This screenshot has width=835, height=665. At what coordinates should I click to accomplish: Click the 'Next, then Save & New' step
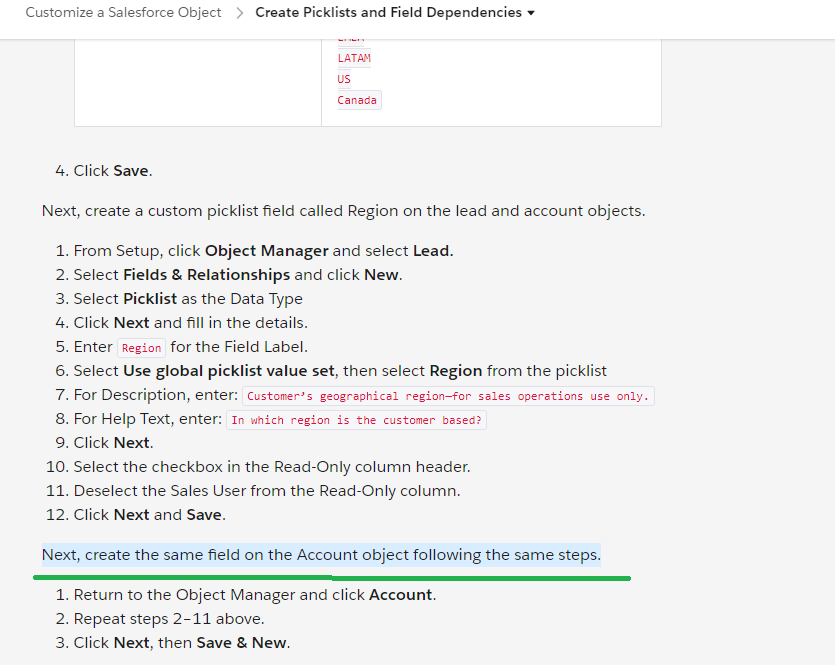(182, 643)
